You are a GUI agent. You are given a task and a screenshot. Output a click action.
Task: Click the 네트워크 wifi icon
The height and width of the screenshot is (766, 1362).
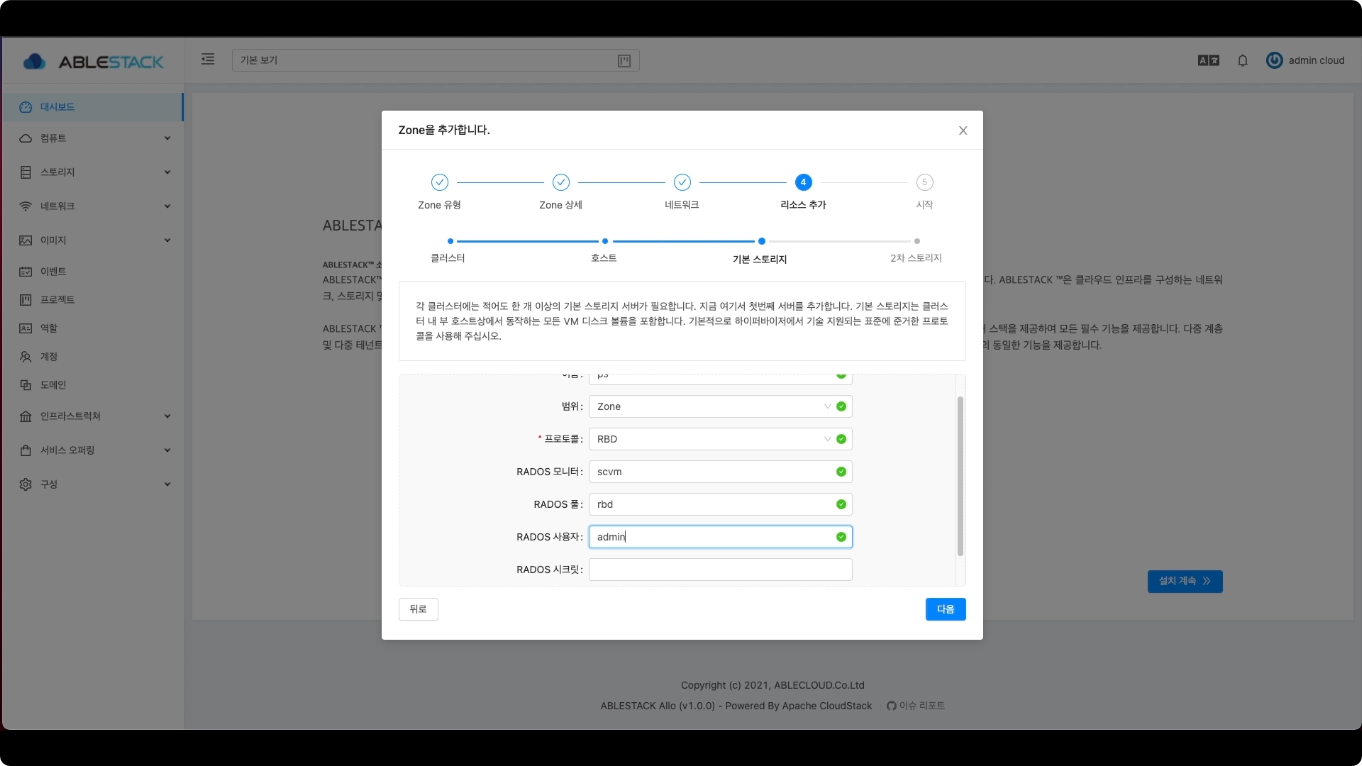coord(26,206)
